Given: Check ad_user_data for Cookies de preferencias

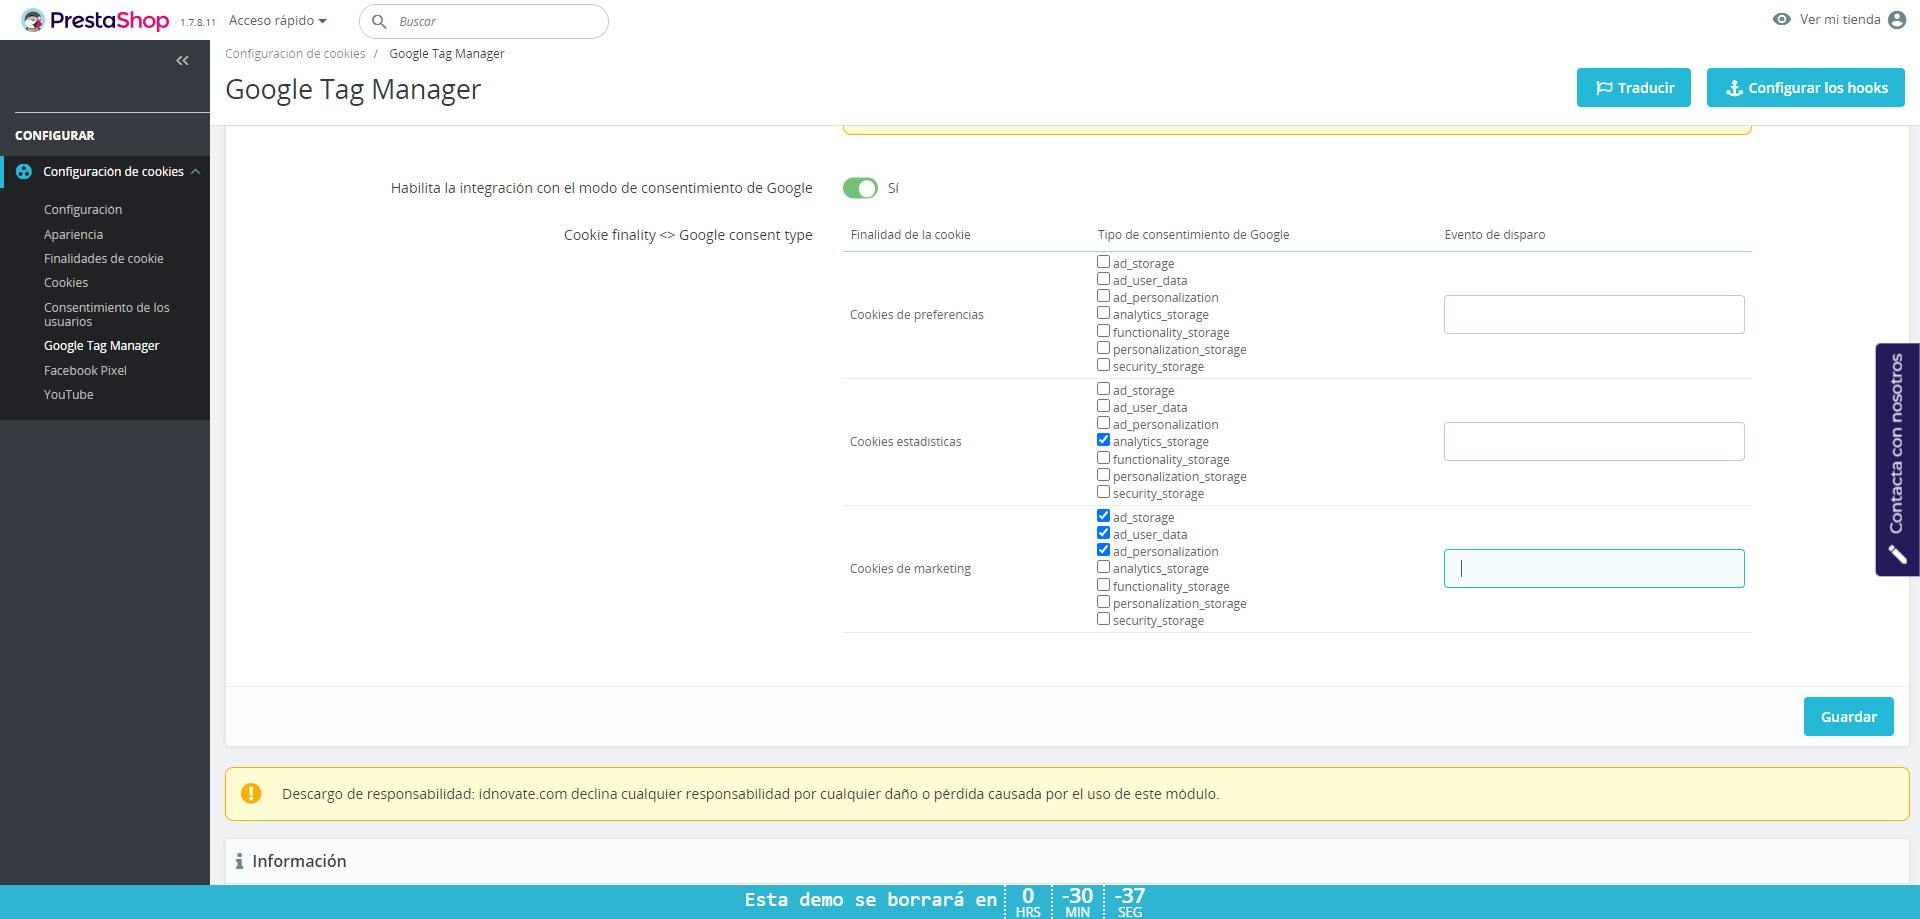Looking at the screenshot, I should tap(1103, 279).
